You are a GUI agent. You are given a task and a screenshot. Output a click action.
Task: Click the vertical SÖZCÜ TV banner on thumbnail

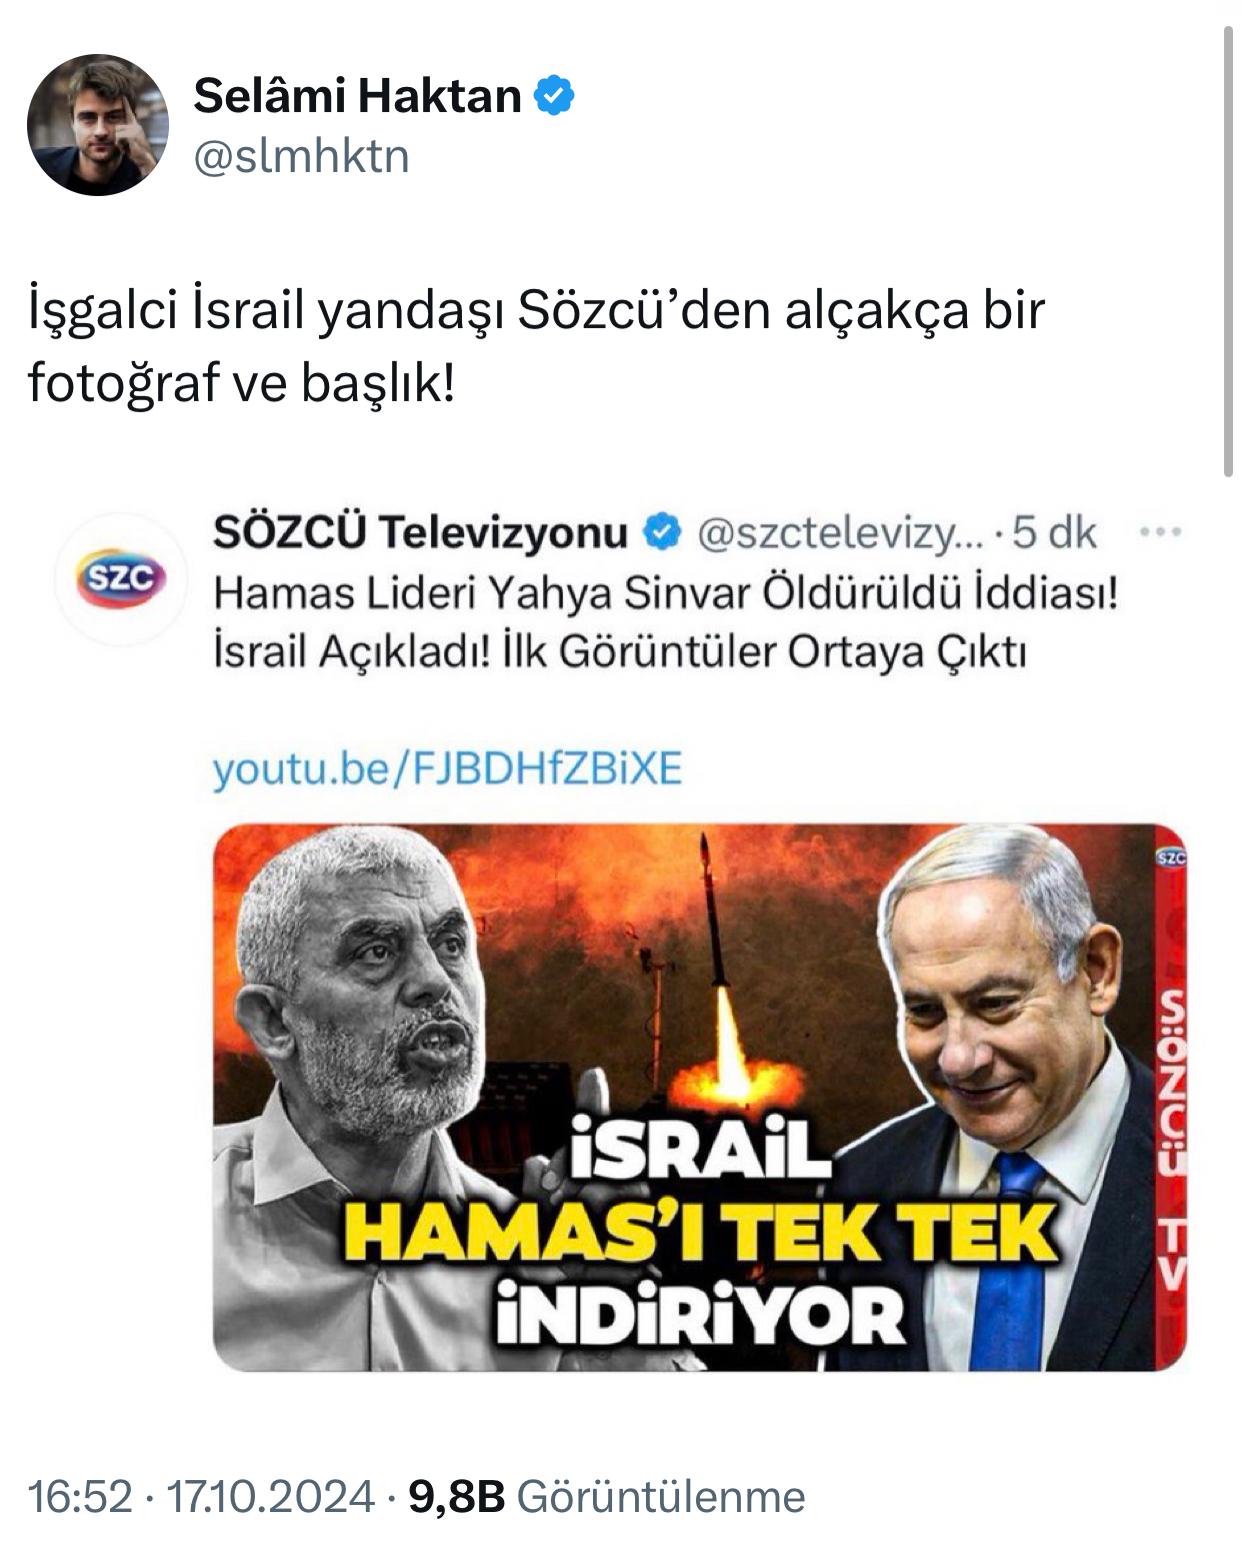pos(1171,1140)
